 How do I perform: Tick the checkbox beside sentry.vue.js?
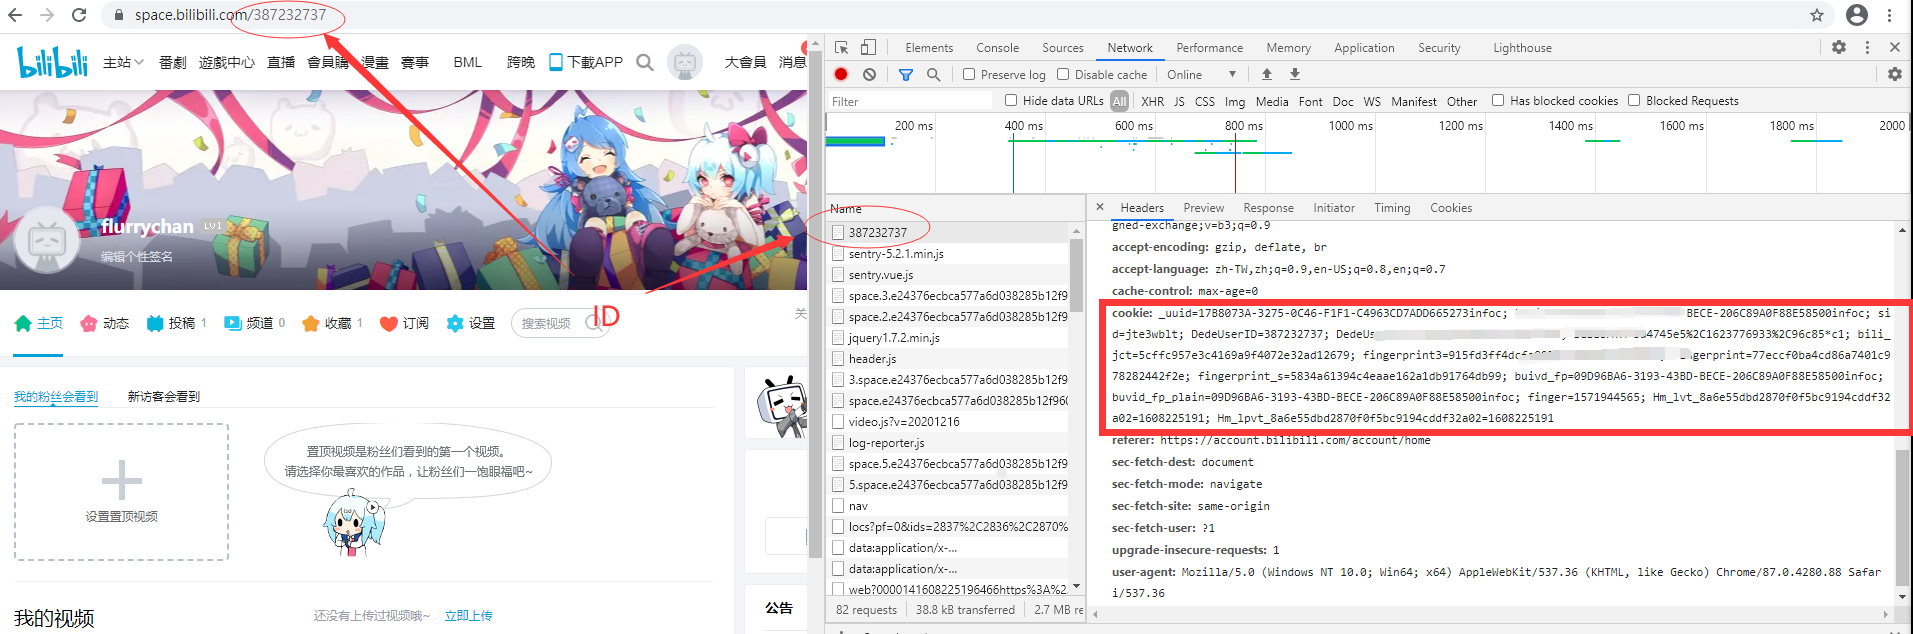[838, 274]
